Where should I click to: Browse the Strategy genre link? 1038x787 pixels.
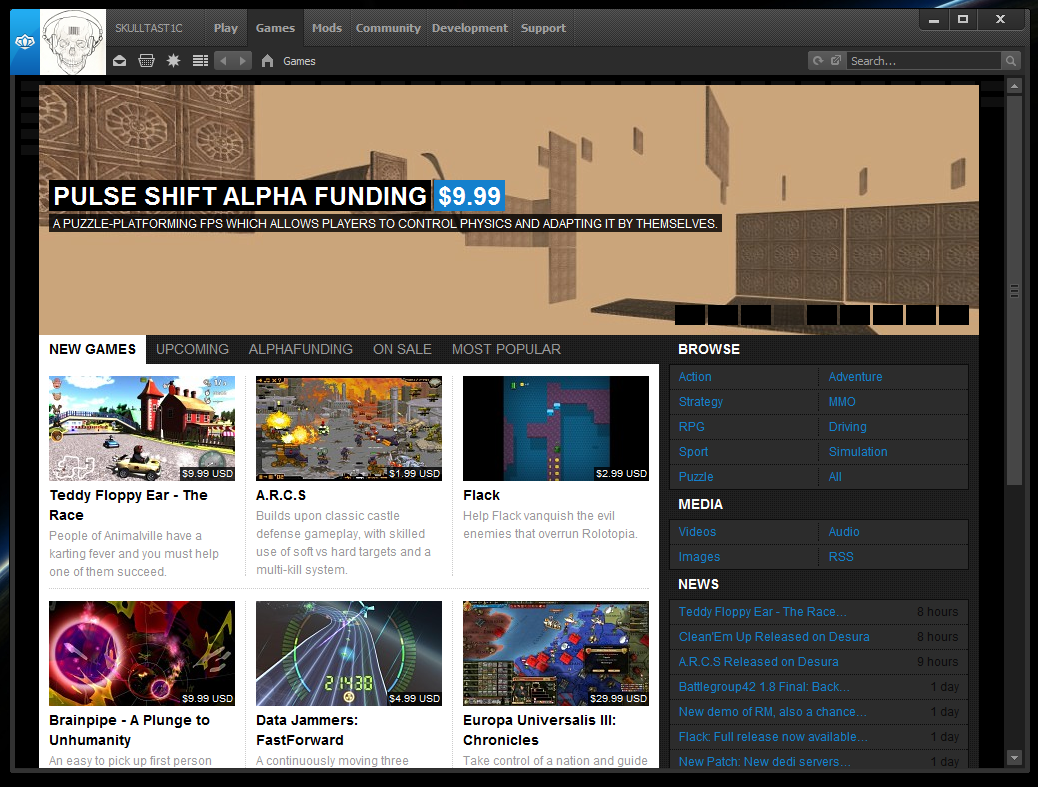coord(700,402)
